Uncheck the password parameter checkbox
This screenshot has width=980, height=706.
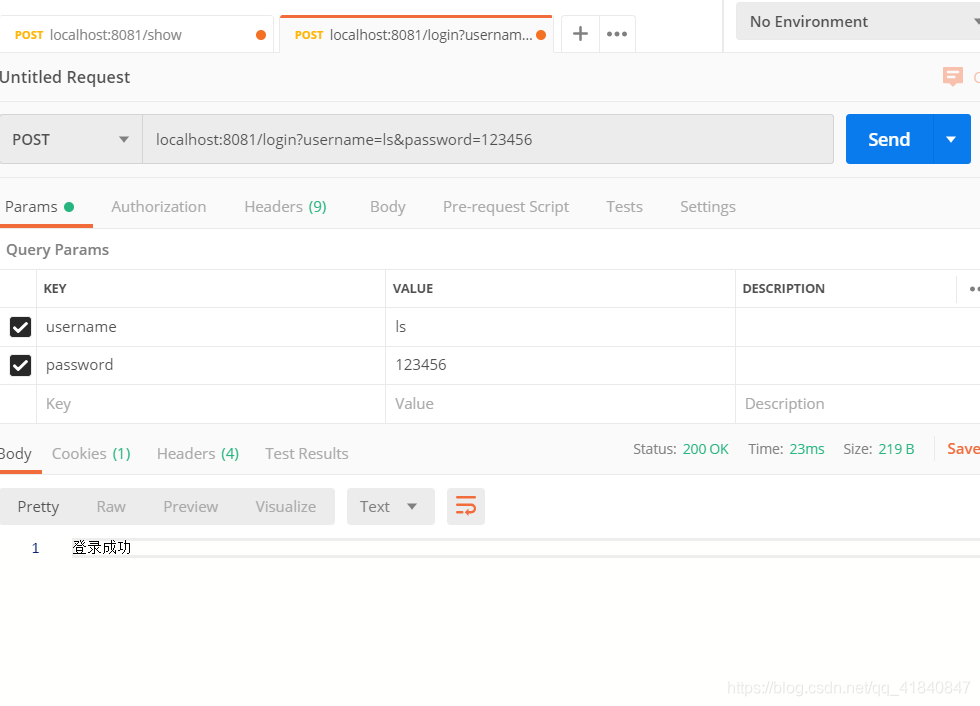[21, 365]
